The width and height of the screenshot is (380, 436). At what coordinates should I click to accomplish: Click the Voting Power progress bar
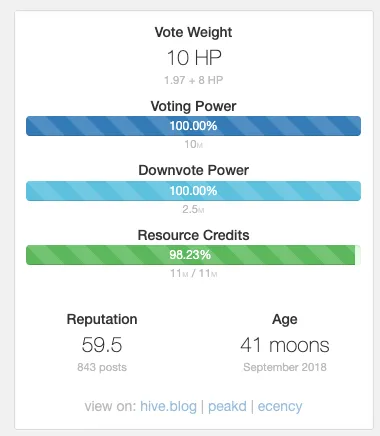tap(193, 126)
